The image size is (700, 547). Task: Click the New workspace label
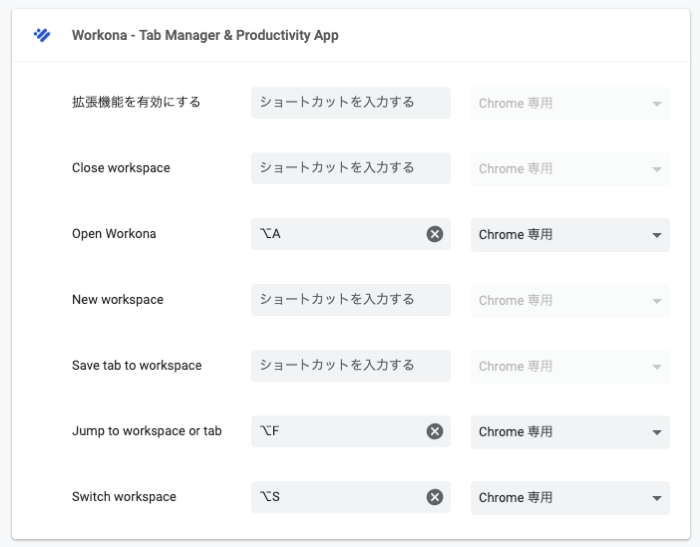(x=118, y=300)
